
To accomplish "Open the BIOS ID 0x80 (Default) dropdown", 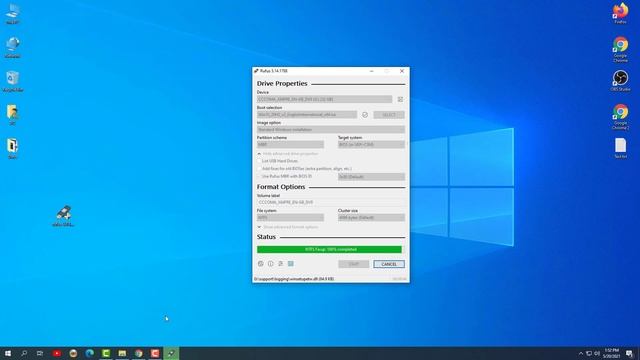I will (x=371, y=177).
